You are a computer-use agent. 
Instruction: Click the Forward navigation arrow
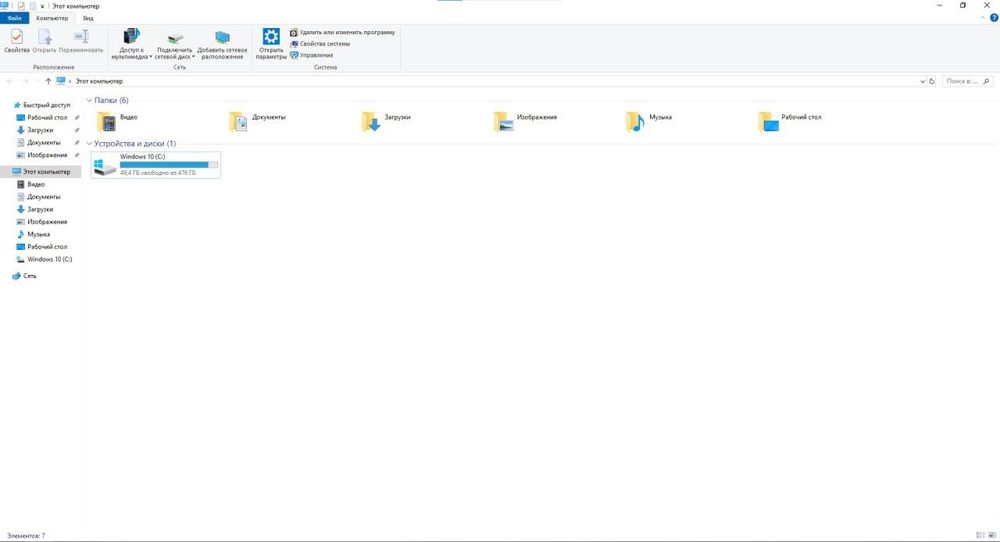pos(26,81)
